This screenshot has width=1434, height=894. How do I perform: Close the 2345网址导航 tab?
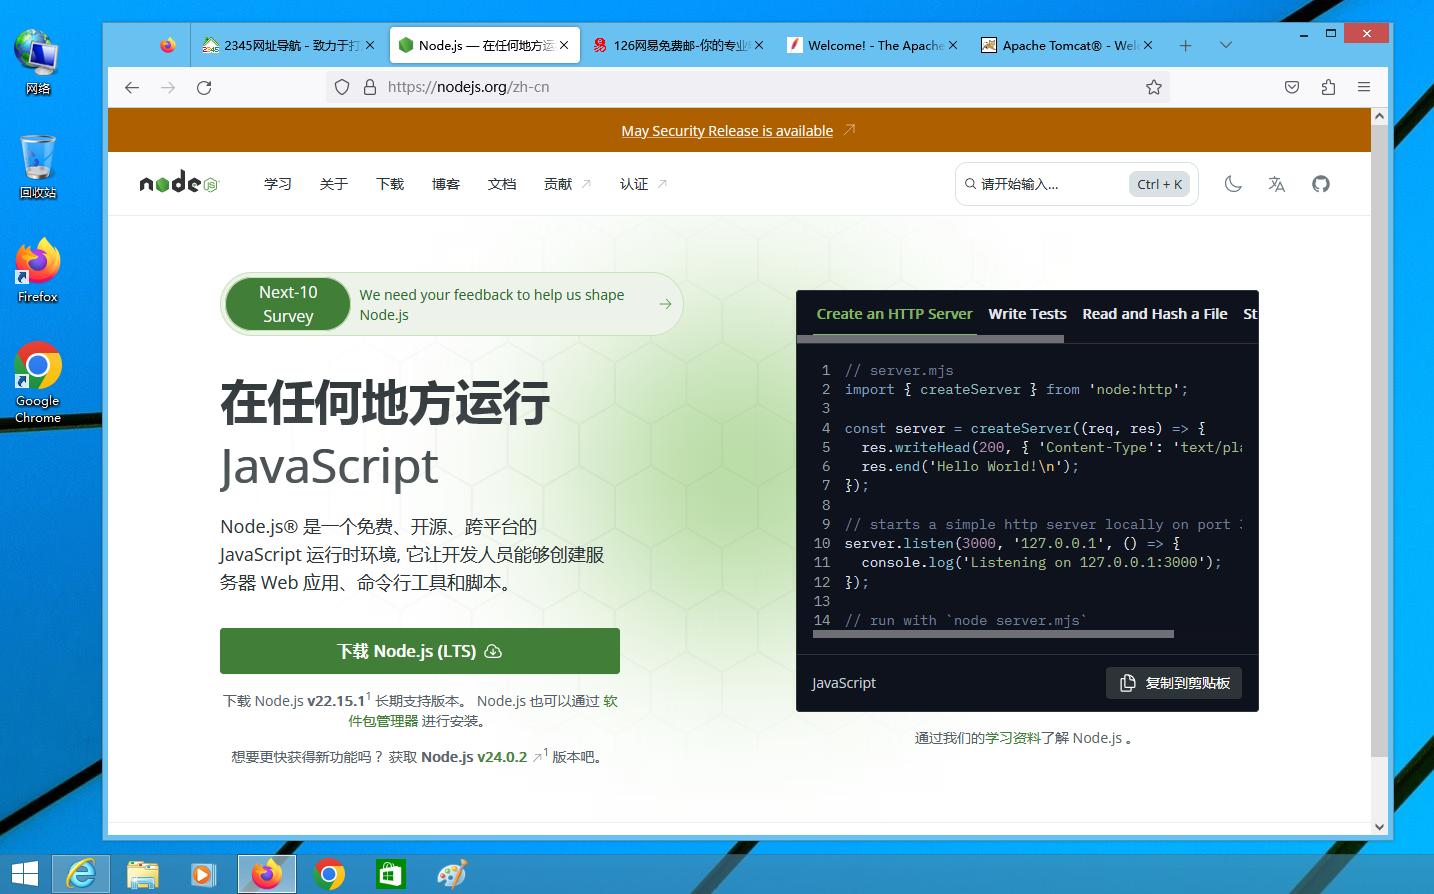(370, 45)
